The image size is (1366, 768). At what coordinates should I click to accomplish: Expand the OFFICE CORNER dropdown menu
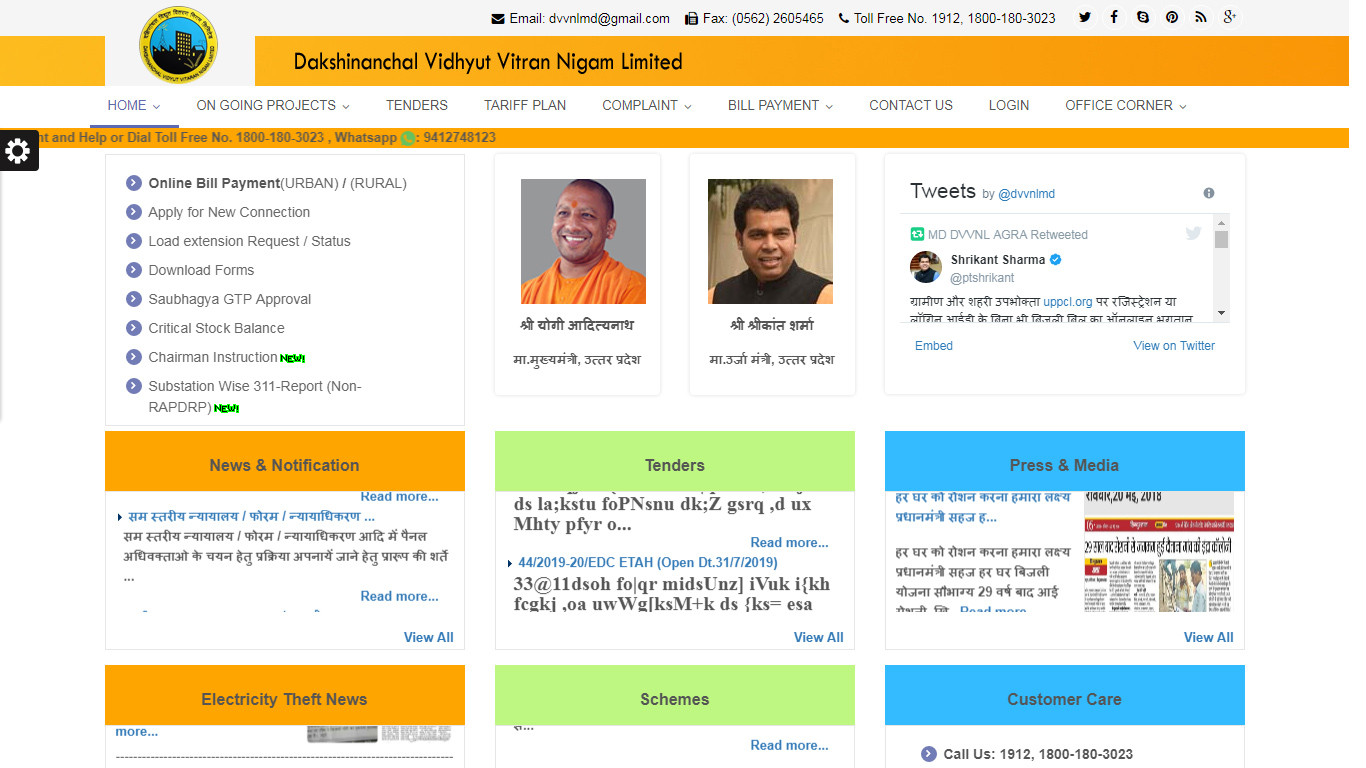pyautogui.click(x=1126, y=105)
